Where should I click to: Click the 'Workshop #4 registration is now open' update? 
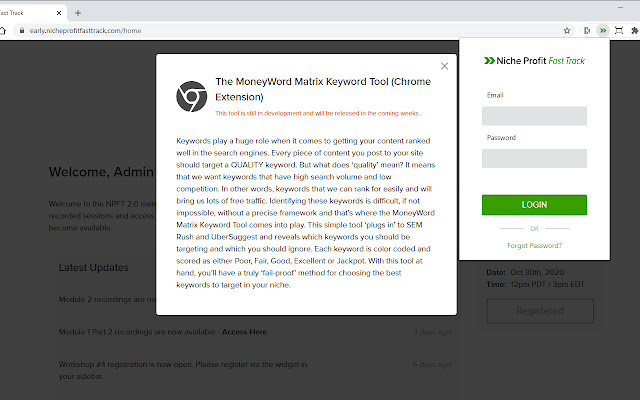pos(183,370)
